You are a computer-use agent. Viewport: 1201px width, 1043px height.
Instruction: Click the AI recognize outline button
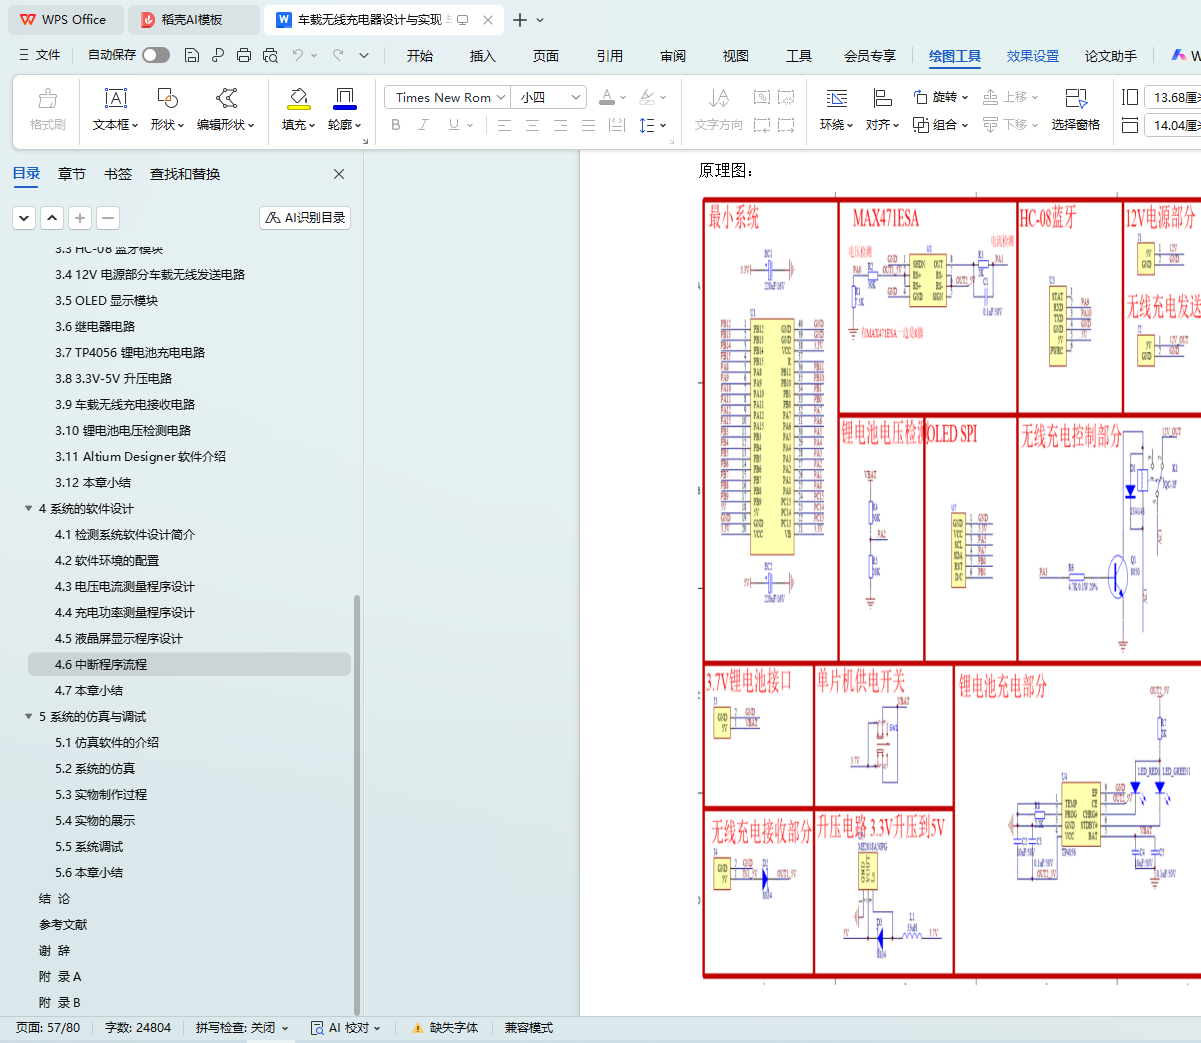(305, 217)
